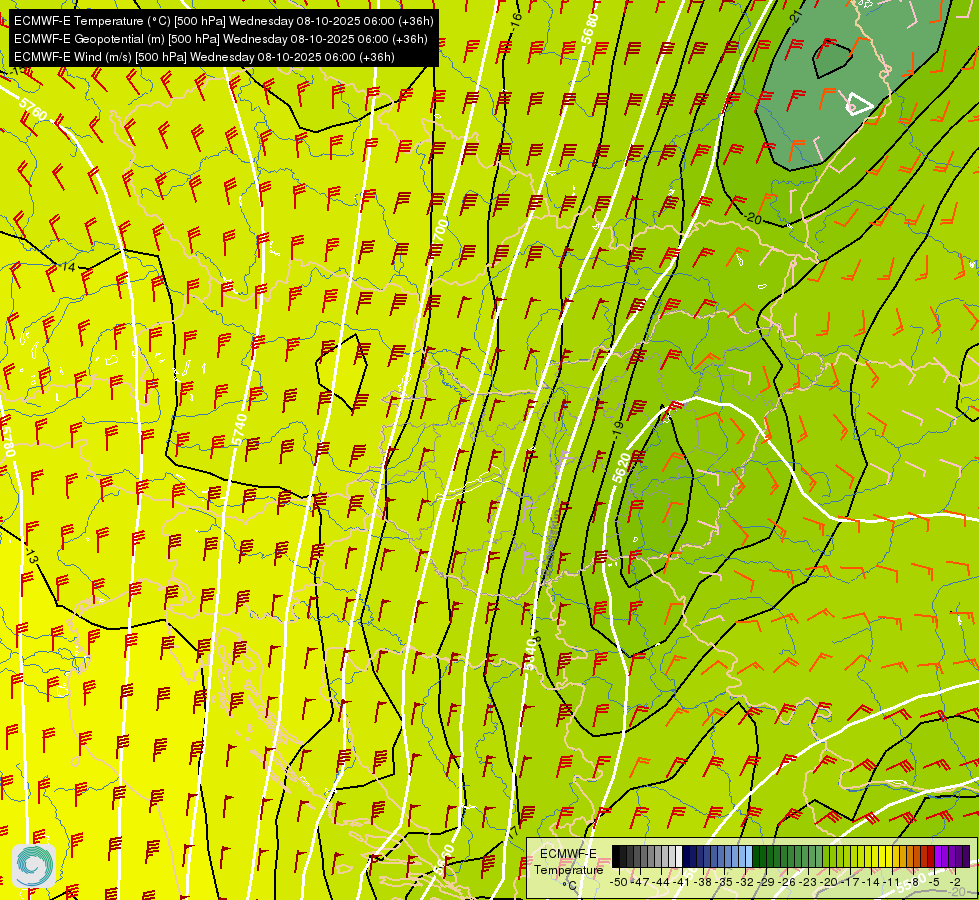Select the ECMWF-E Wind title line

204,57
